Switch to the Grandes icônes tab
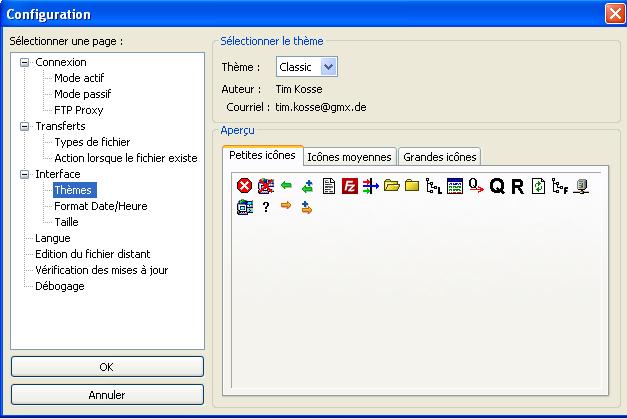 (x=439, y=156)
